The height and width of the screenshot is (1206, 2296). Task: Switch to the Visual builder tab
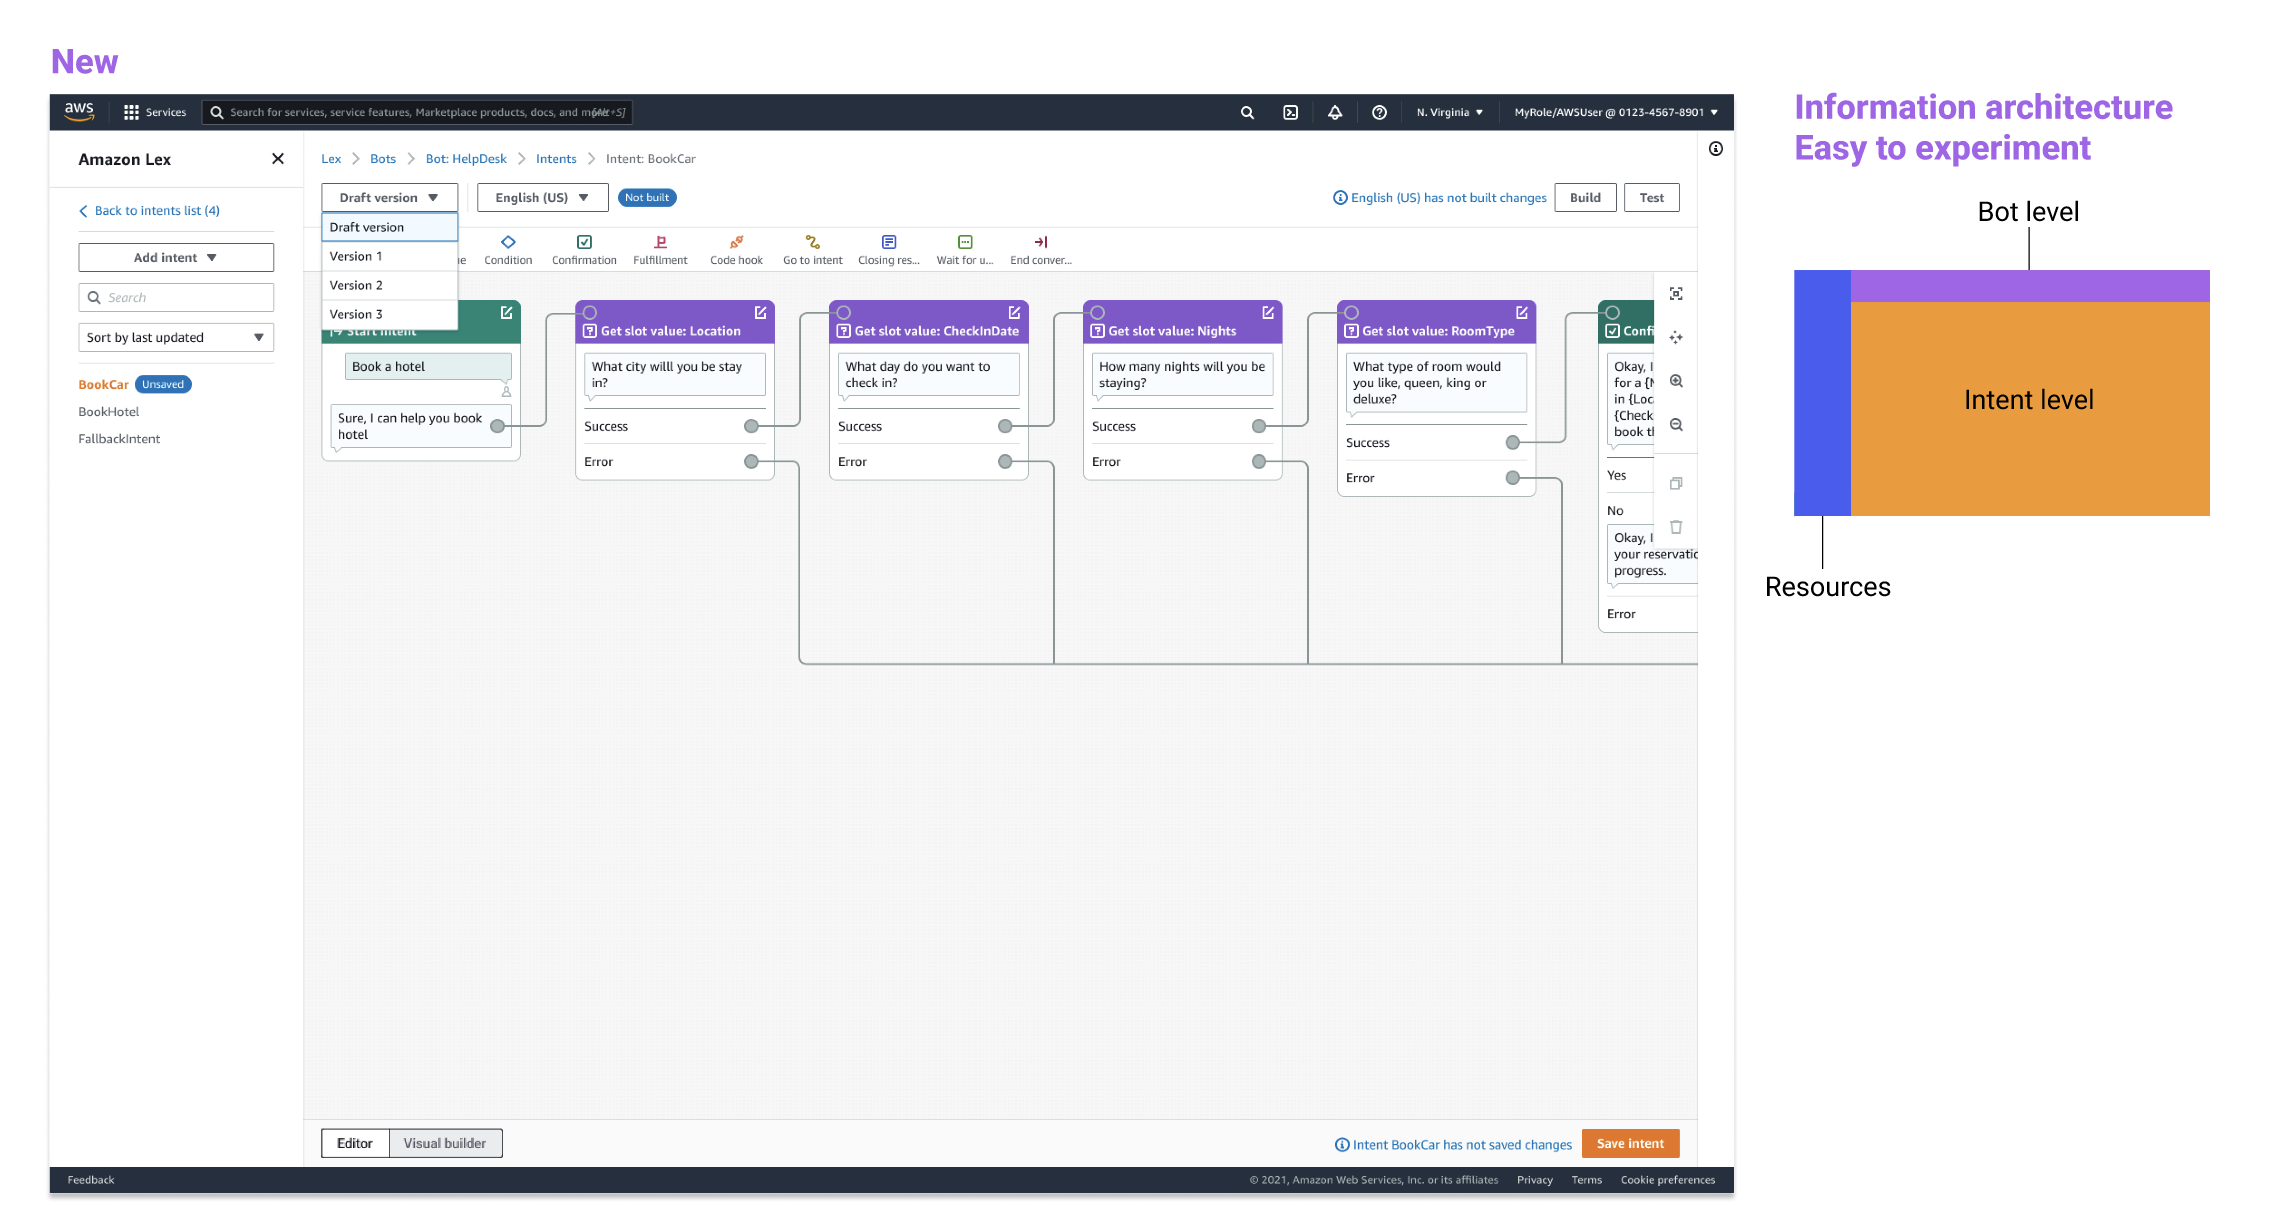[x=445, y=1143]
